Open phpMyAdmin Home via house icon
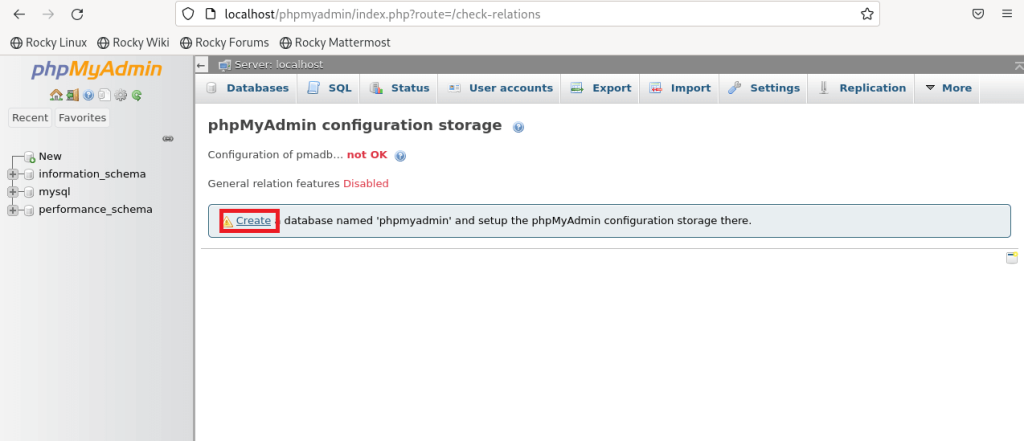This screenshot has height=441, width=1024. [56, 95]
